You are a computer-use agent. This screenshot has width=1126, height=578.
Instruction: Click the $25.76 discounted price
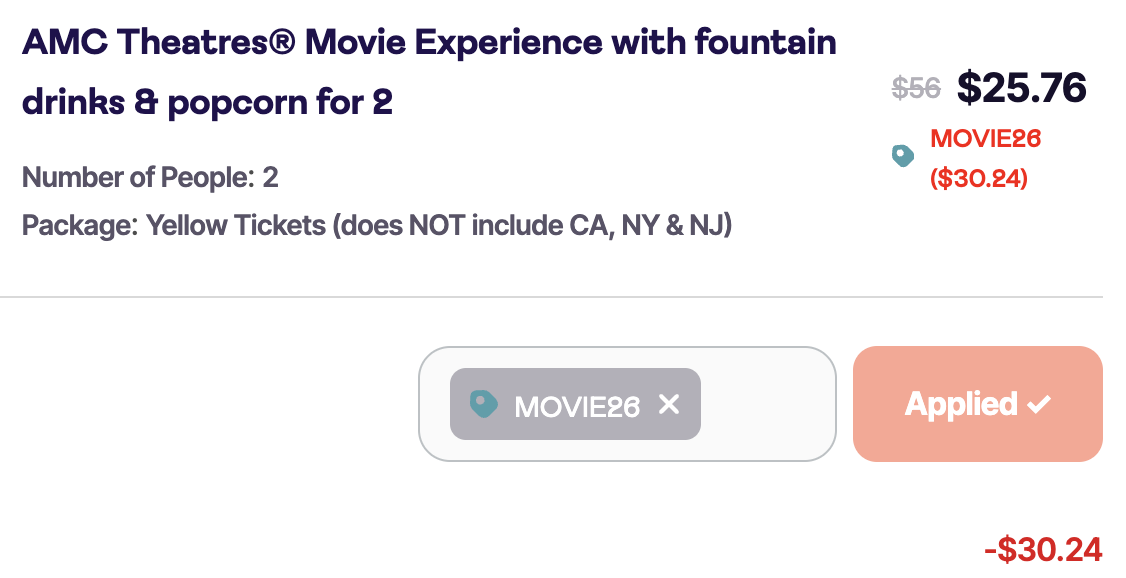click(1021, 88)
